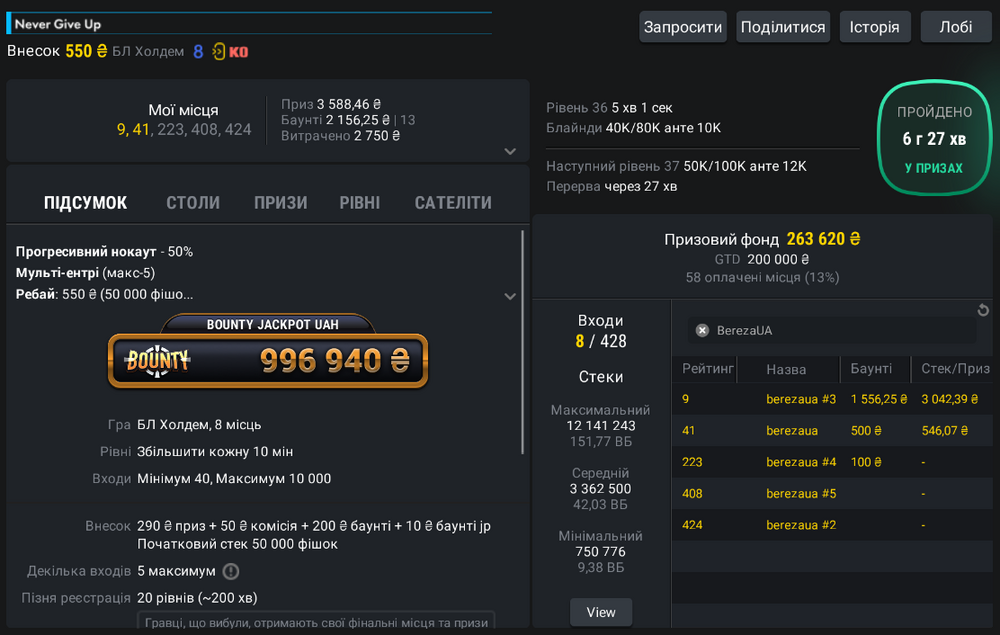This screenshot has width=1000, height=635.
Task: Go to the САТЕЛІТИ tab
Action: click(453, 203)
